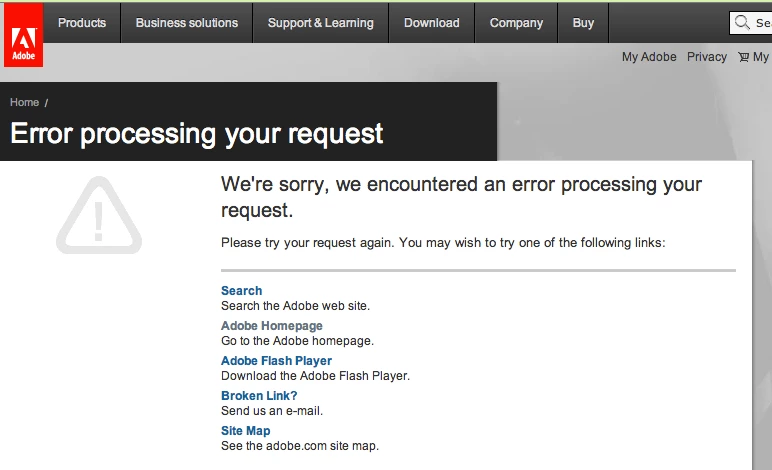
Task: Open the Download menu
Action: point(432,23)
